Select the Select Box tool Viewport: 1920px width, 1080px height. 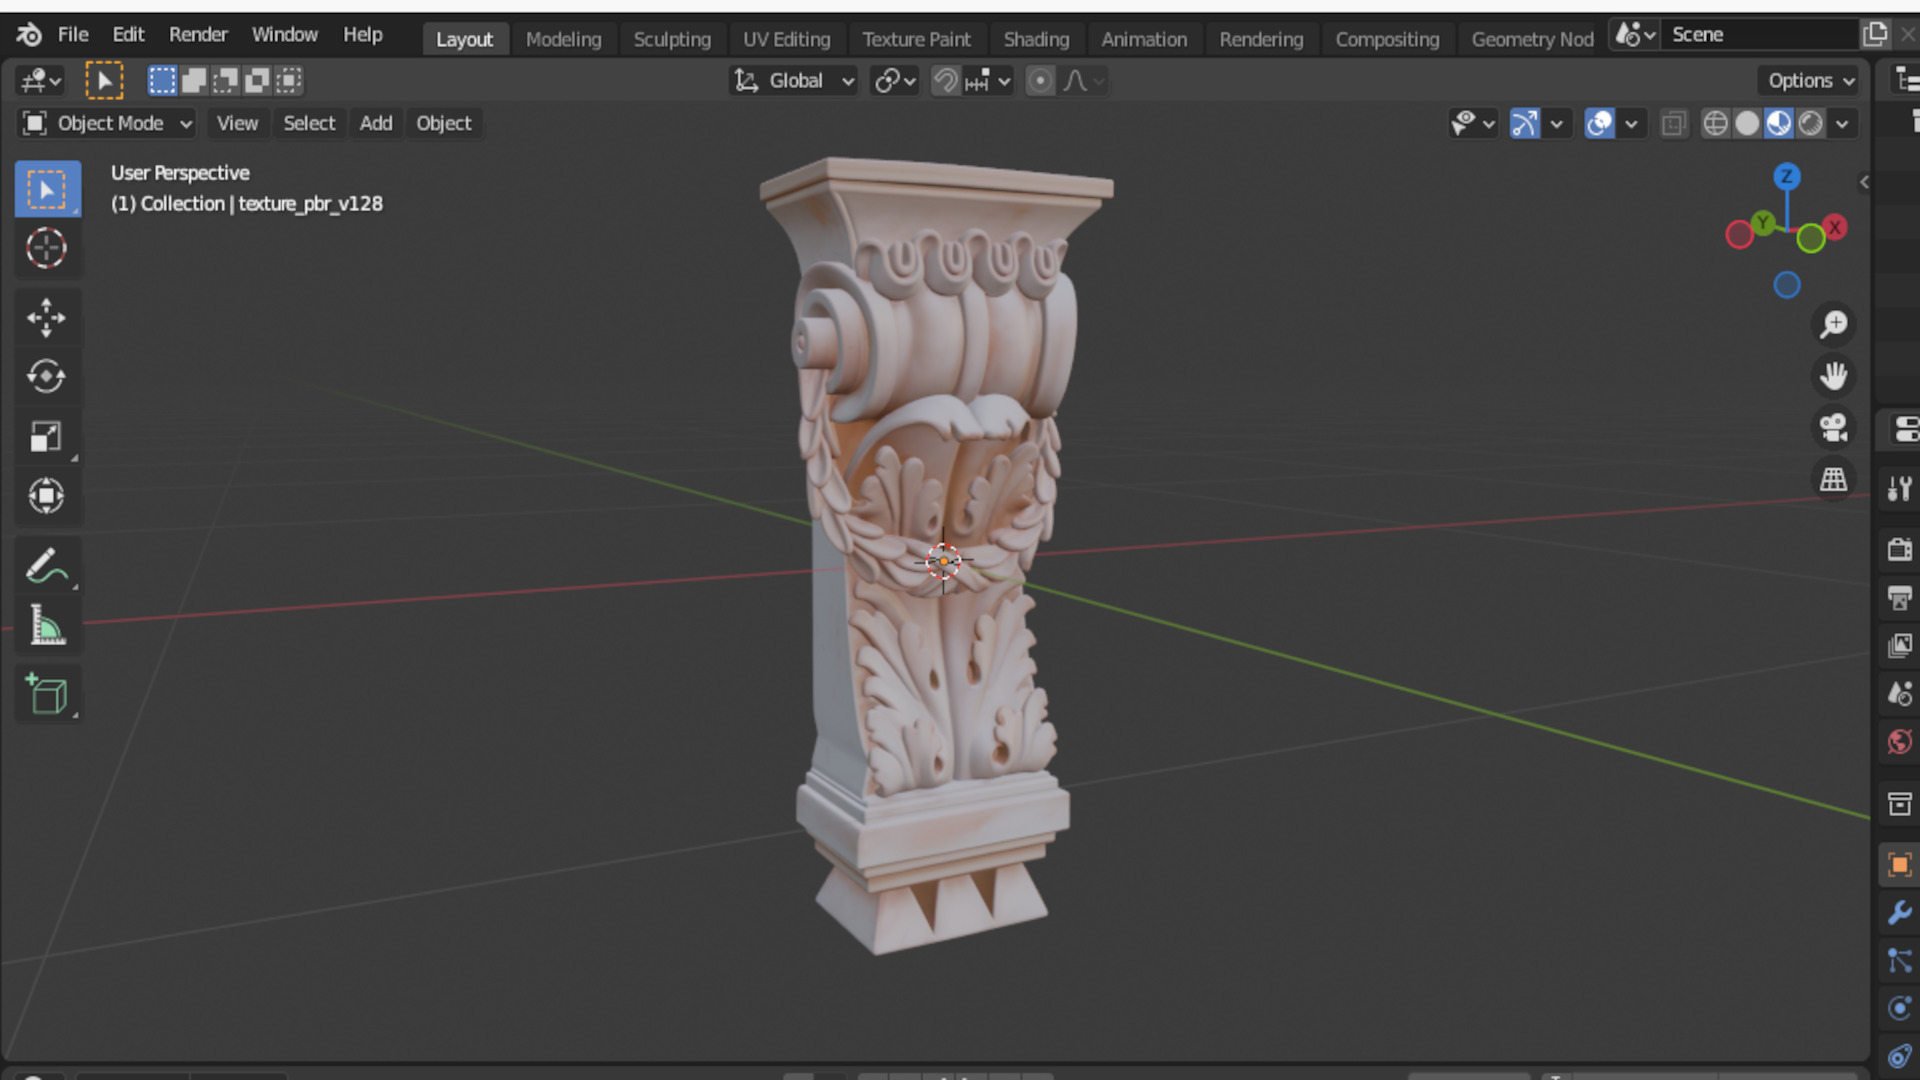coord(47,189)
